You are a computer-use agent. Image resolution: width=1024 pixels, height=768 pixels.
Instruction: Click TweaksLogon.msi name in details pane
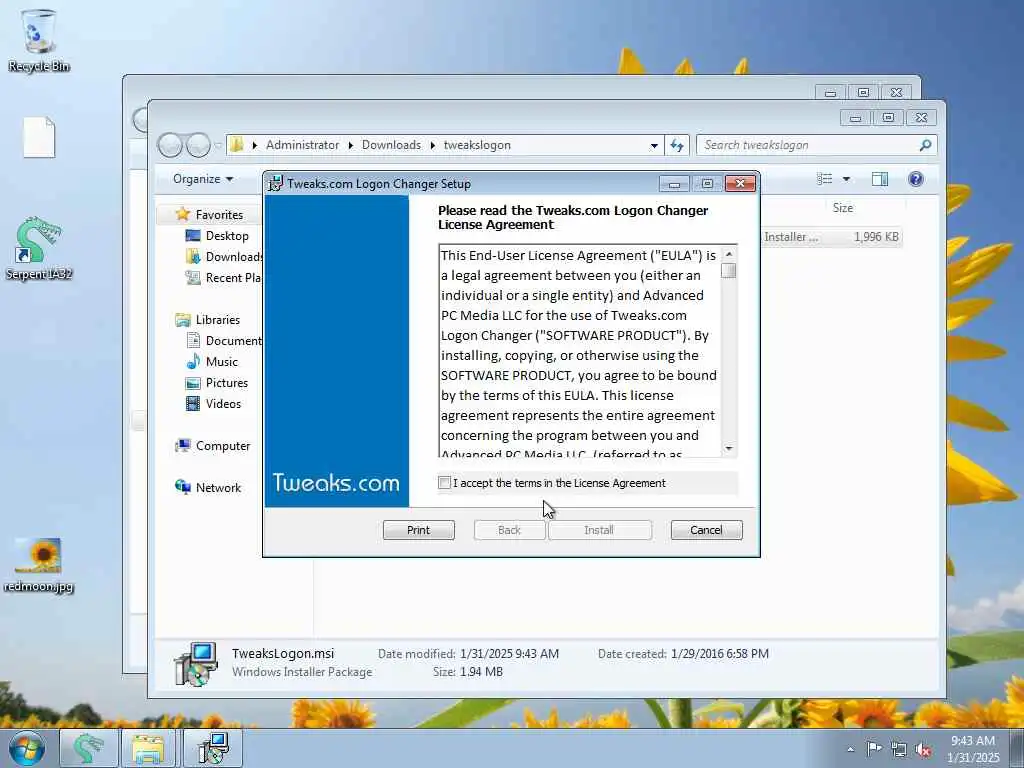coord(283,653)
